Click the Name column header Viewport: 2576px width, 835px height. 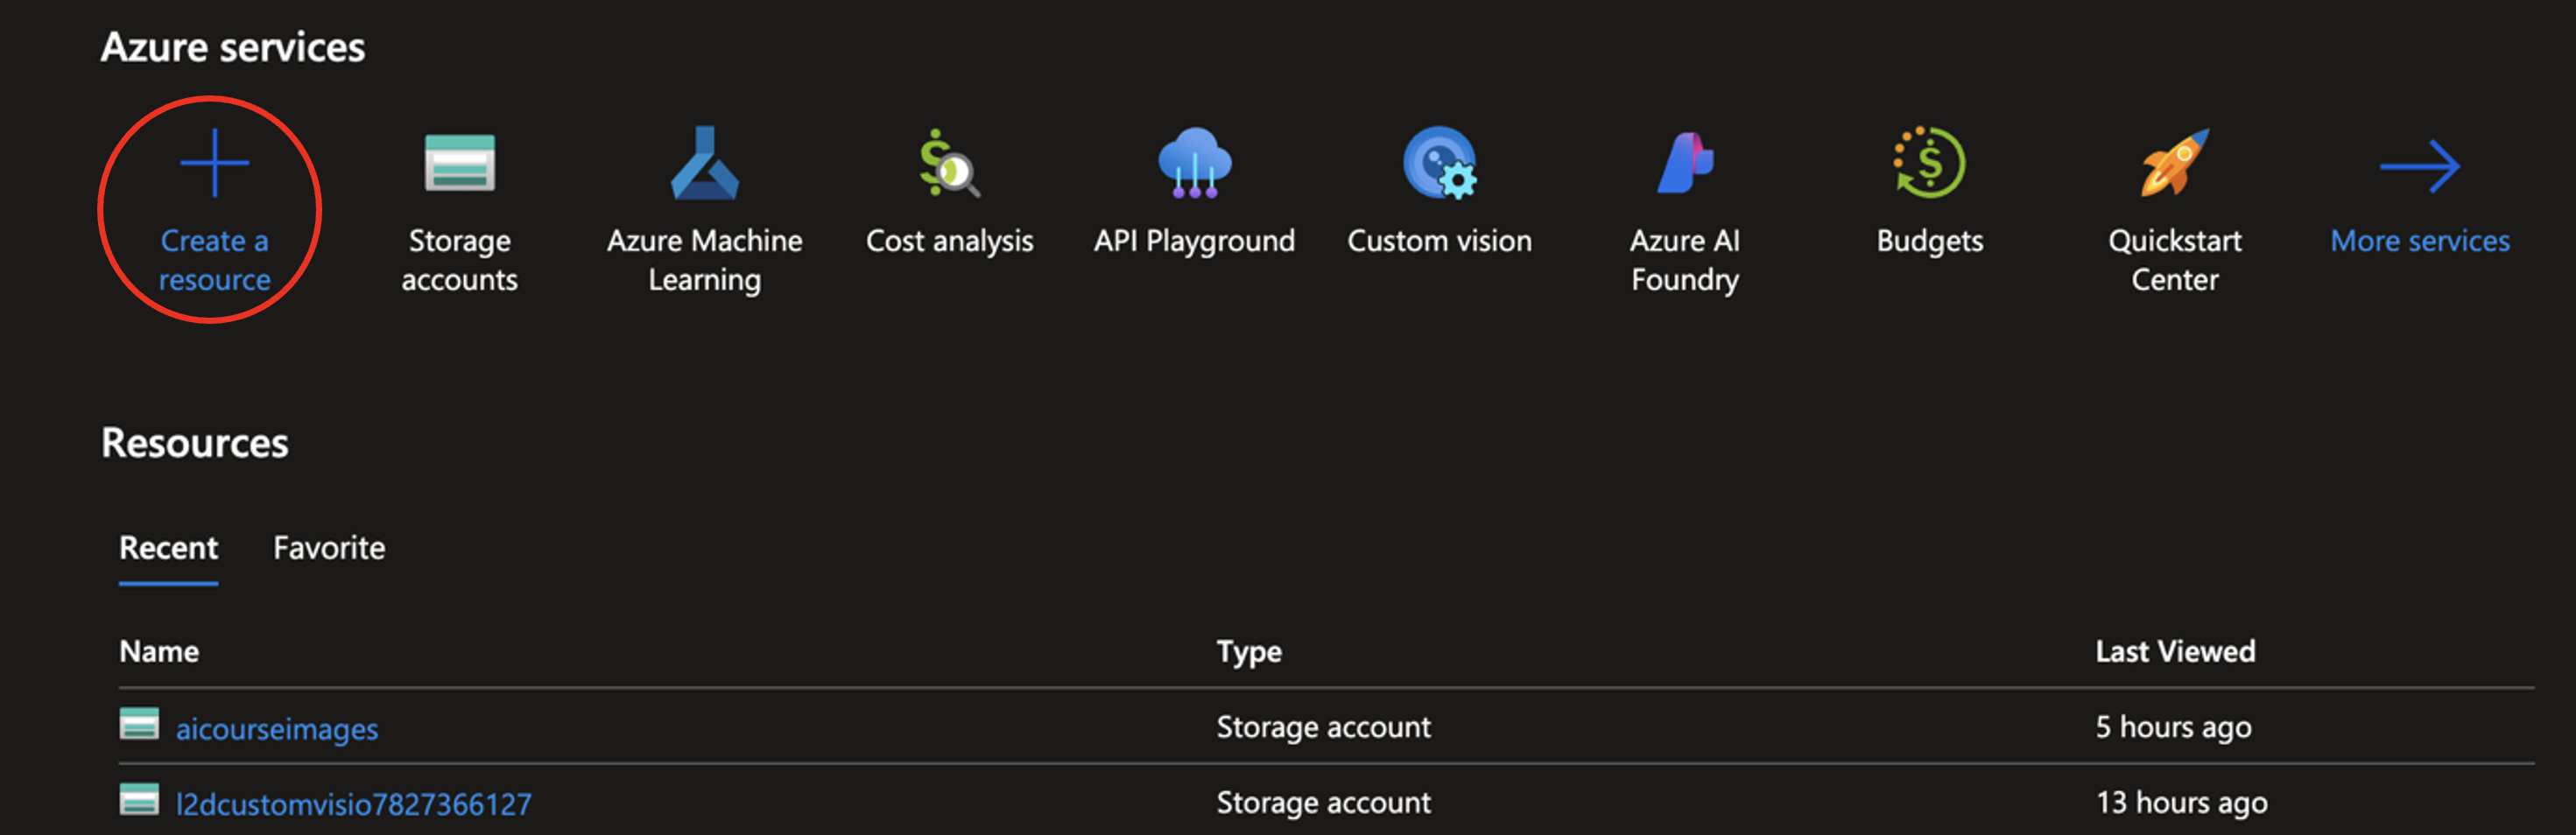(x=159, y=651)
